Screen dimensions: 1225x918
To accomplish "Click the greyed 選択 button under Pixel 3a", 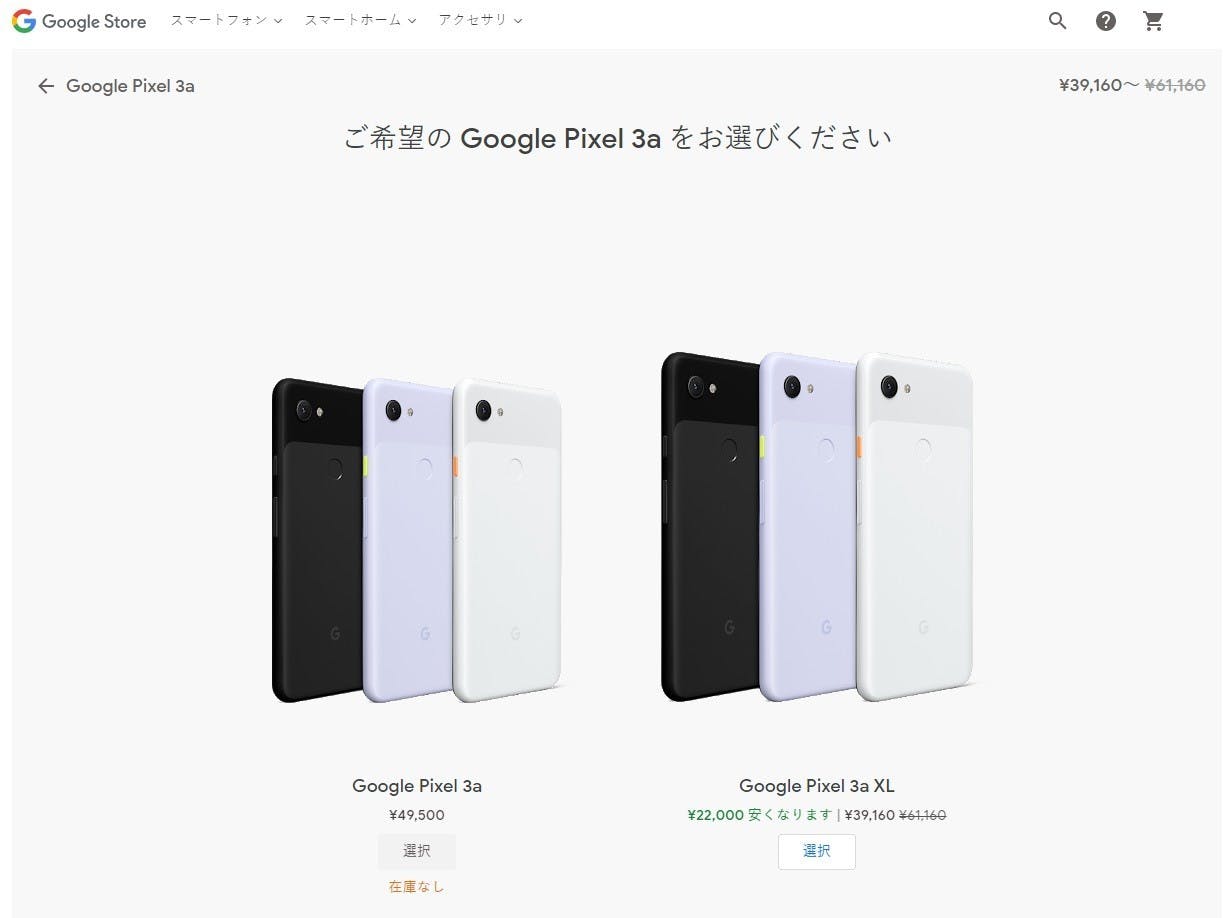I will pos(417,851).
